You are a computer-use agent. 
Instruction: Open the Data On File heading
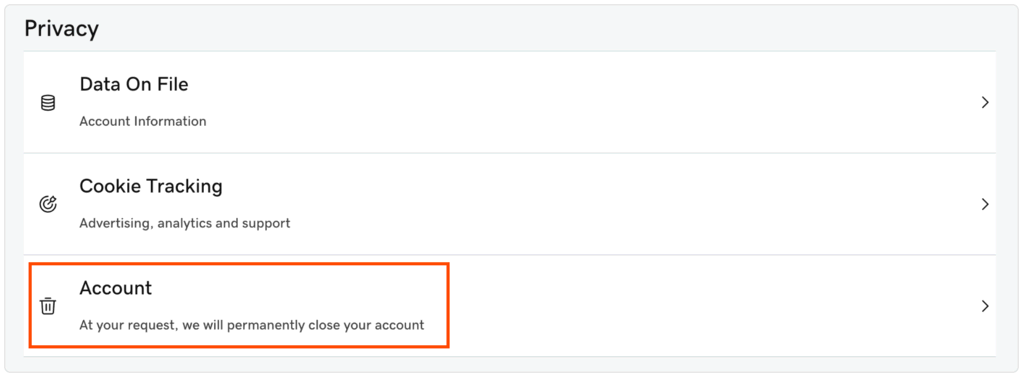134,84
